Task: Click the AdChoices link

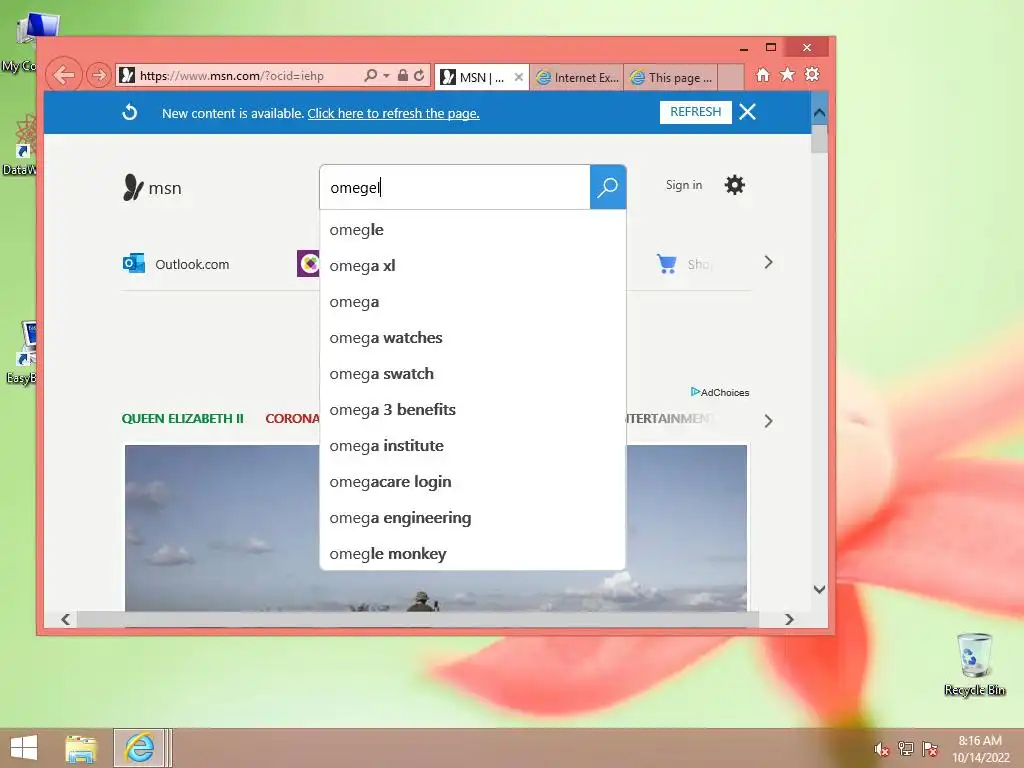Action: (x=720, y=392)
